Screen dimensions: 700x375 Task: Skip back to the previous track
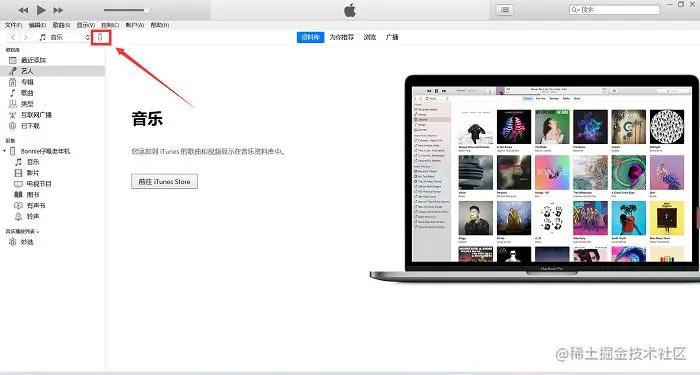pyautogui.click(x=23, y=10)
